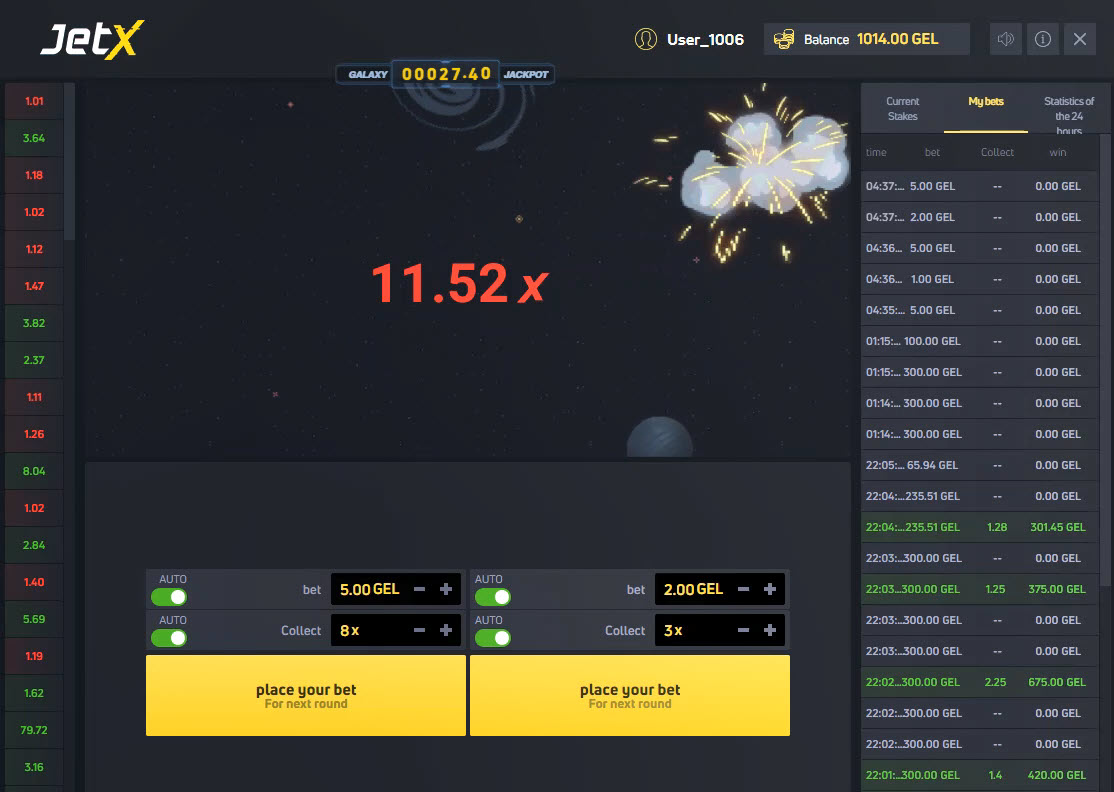Switch to the Current Stakes tab
Screen dimensions: 1114x792
click(902, 108)
